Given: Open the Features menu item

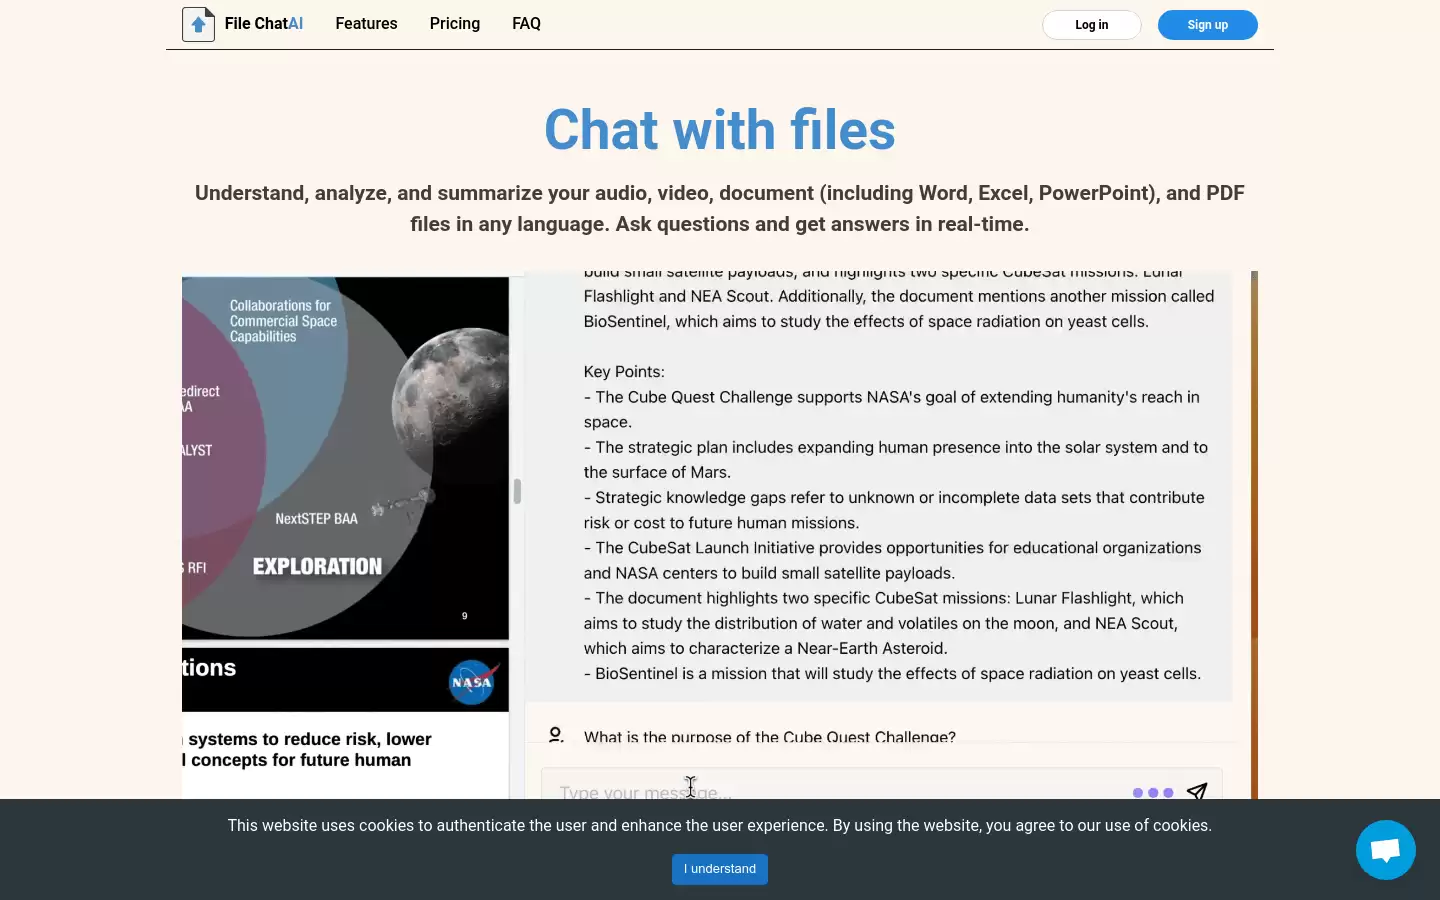Looking at the screenshot, I should 366,24.
